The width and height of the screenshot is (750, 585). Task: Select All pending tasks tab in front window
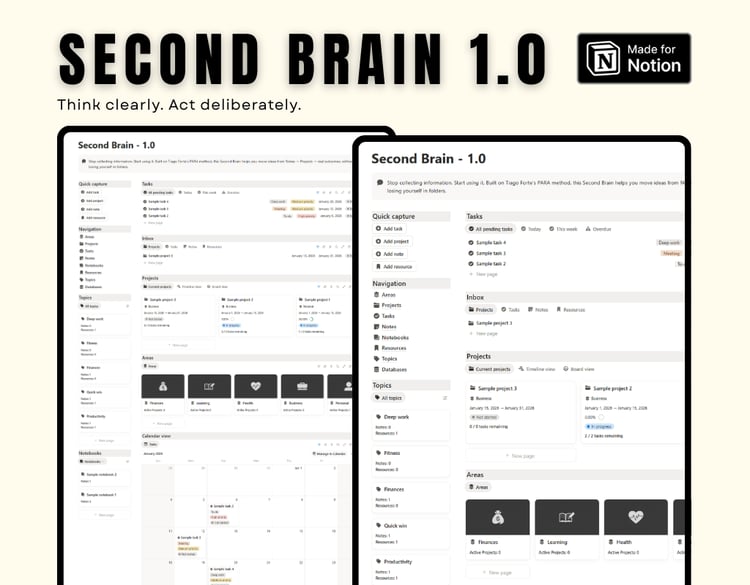coord(490,229)
